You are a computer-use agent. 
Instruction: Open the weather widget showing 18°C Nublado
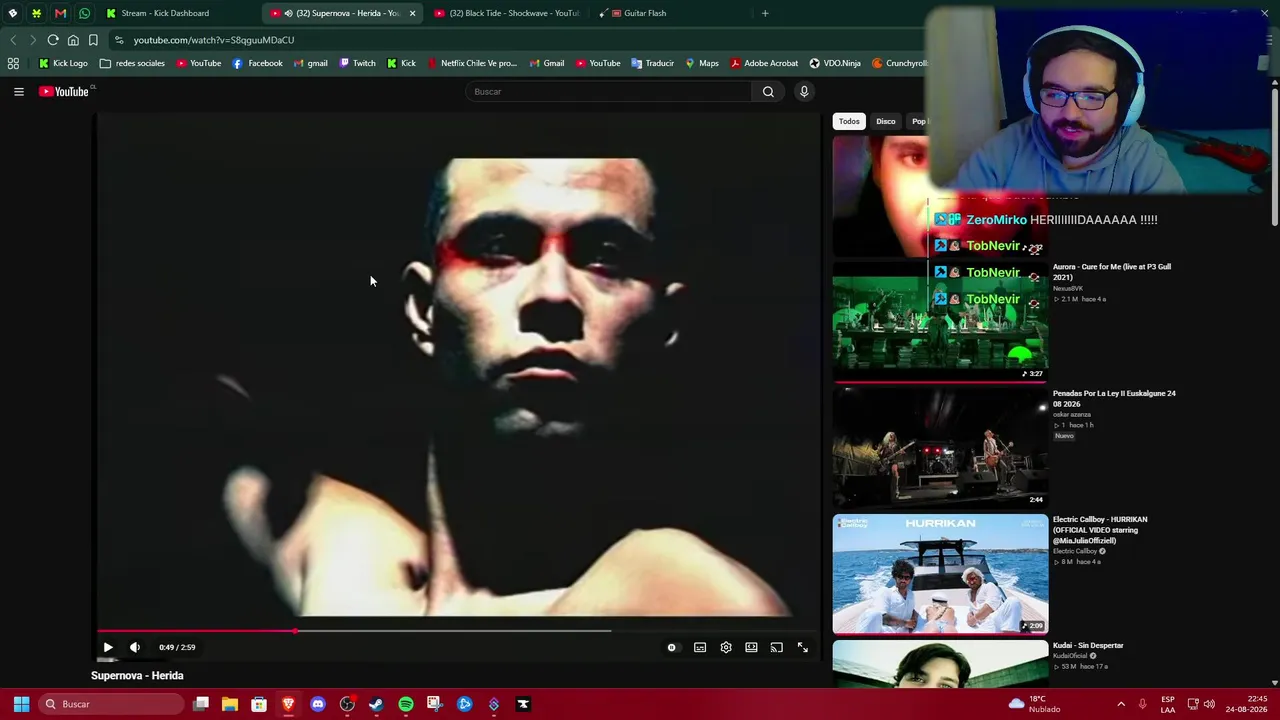[x=1035, y=704]
